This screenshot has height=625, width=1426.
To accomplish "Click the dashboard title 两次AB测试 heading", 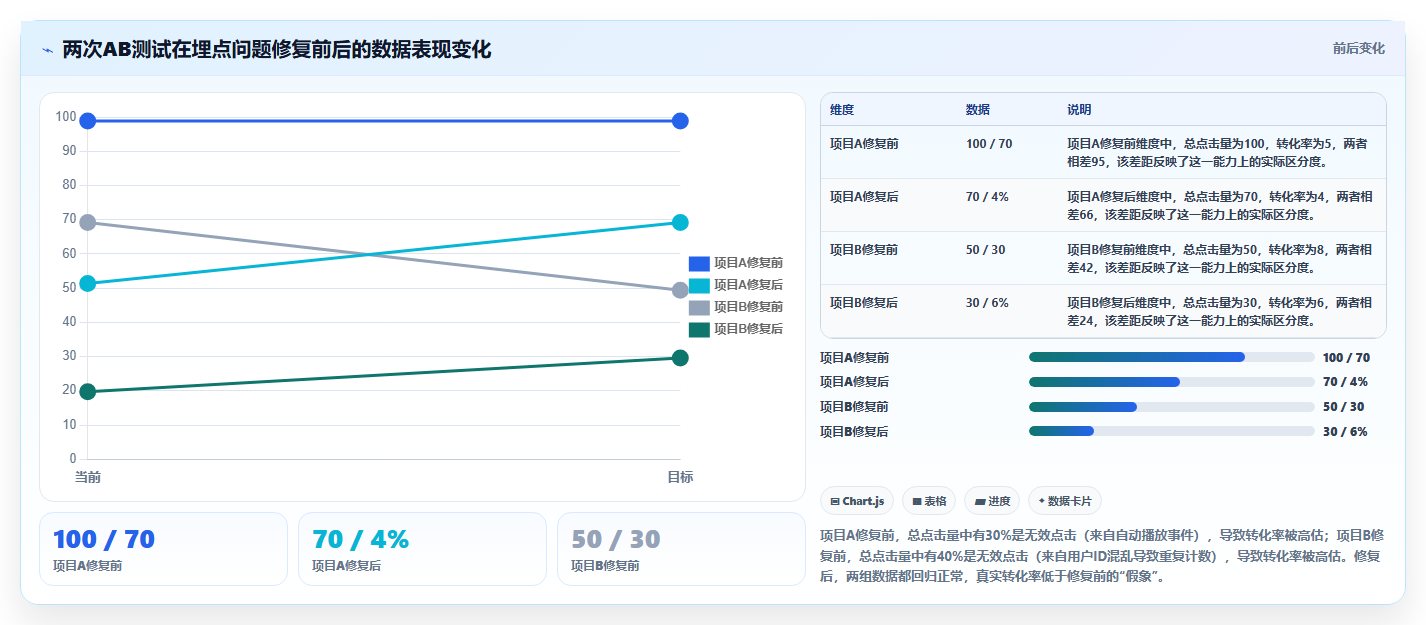I will (x=277, y=49).
